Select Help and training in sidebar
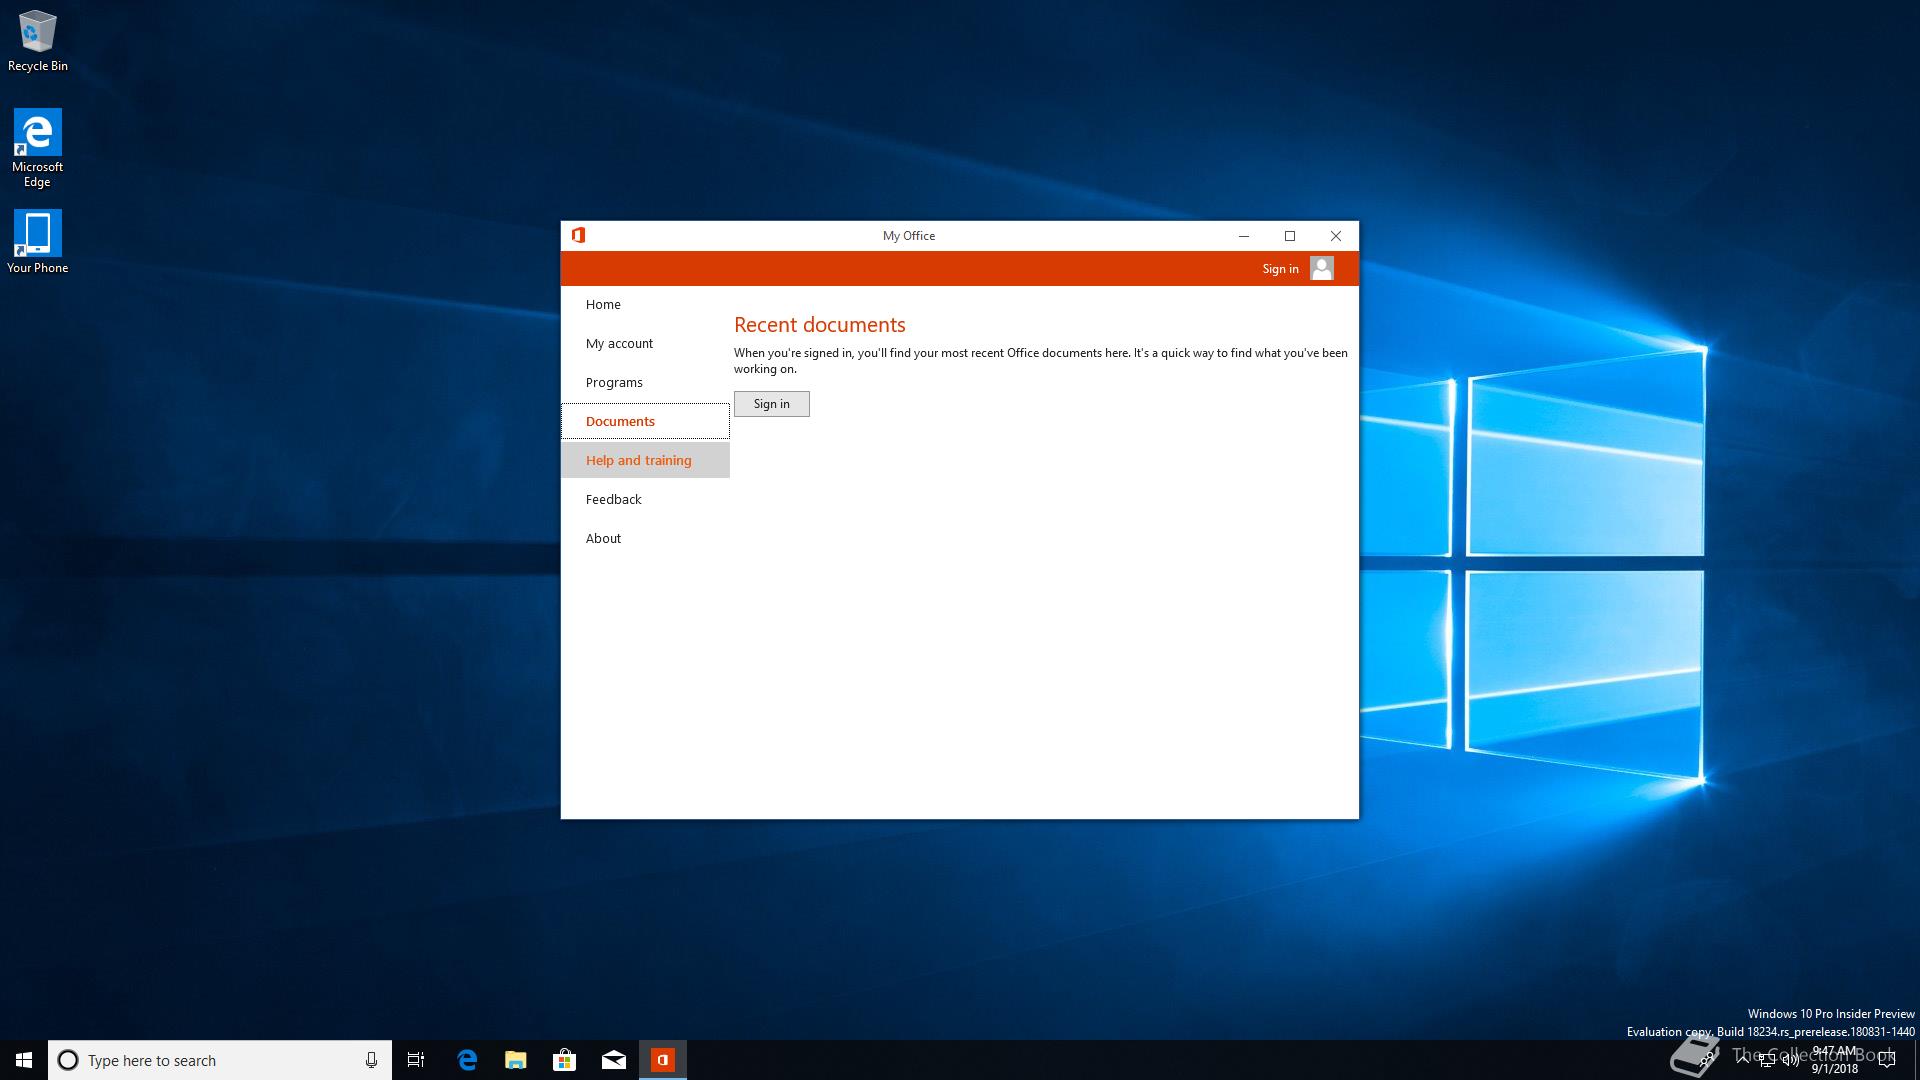Screen dimensions: 1920x1080 pos(638,461)
